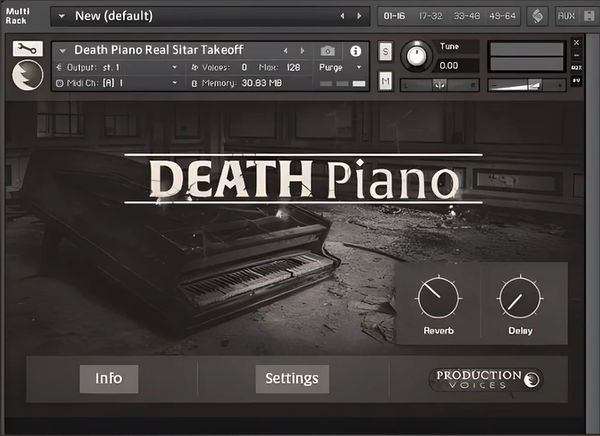The height and width of the screenshot is (436, 600).
Task: Switch to rack page 49-64
Action: coord(502,16)
